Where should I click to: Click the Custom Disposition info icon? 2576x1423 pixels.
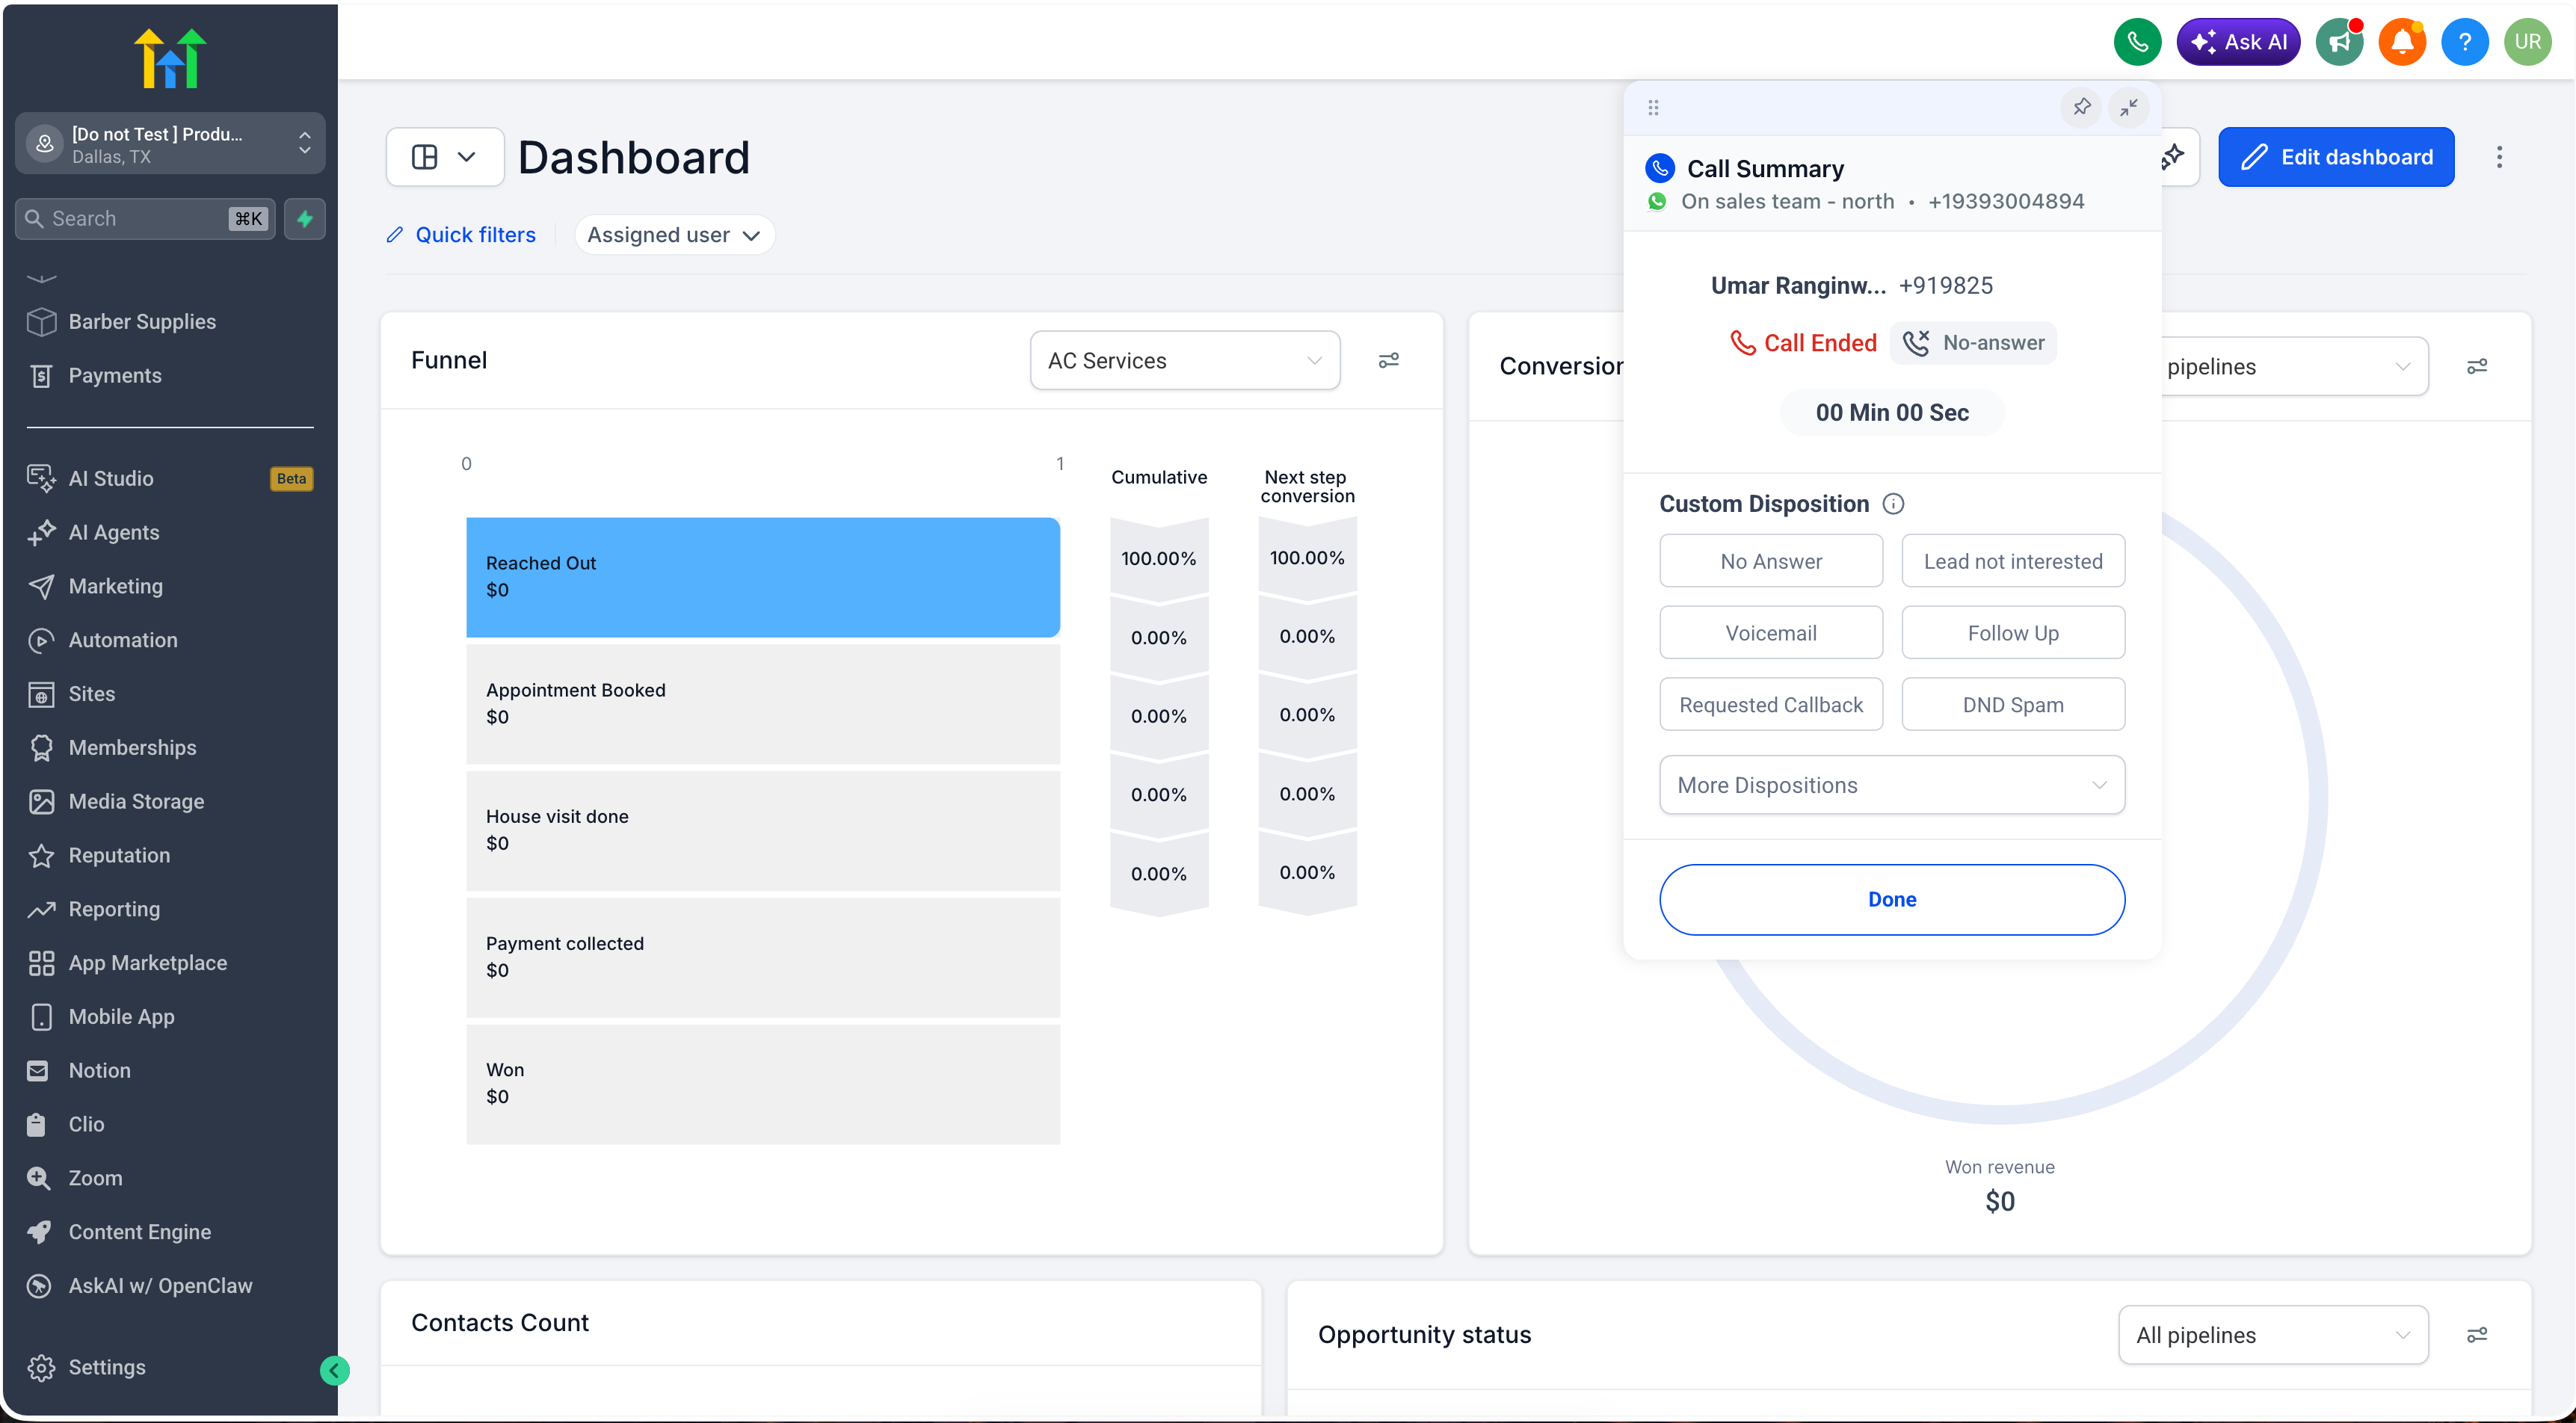[1893, 504]
